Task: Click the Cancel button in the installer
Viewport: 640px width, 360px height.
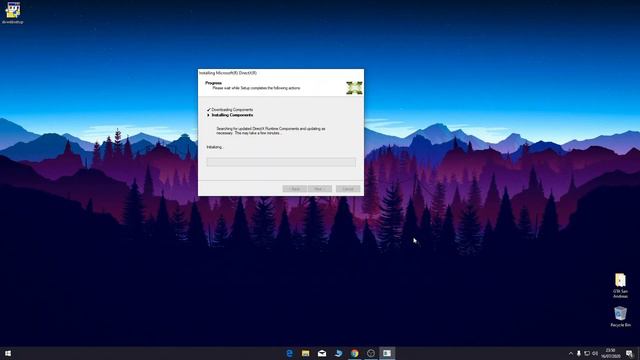Action: click(x=348, y=189)
